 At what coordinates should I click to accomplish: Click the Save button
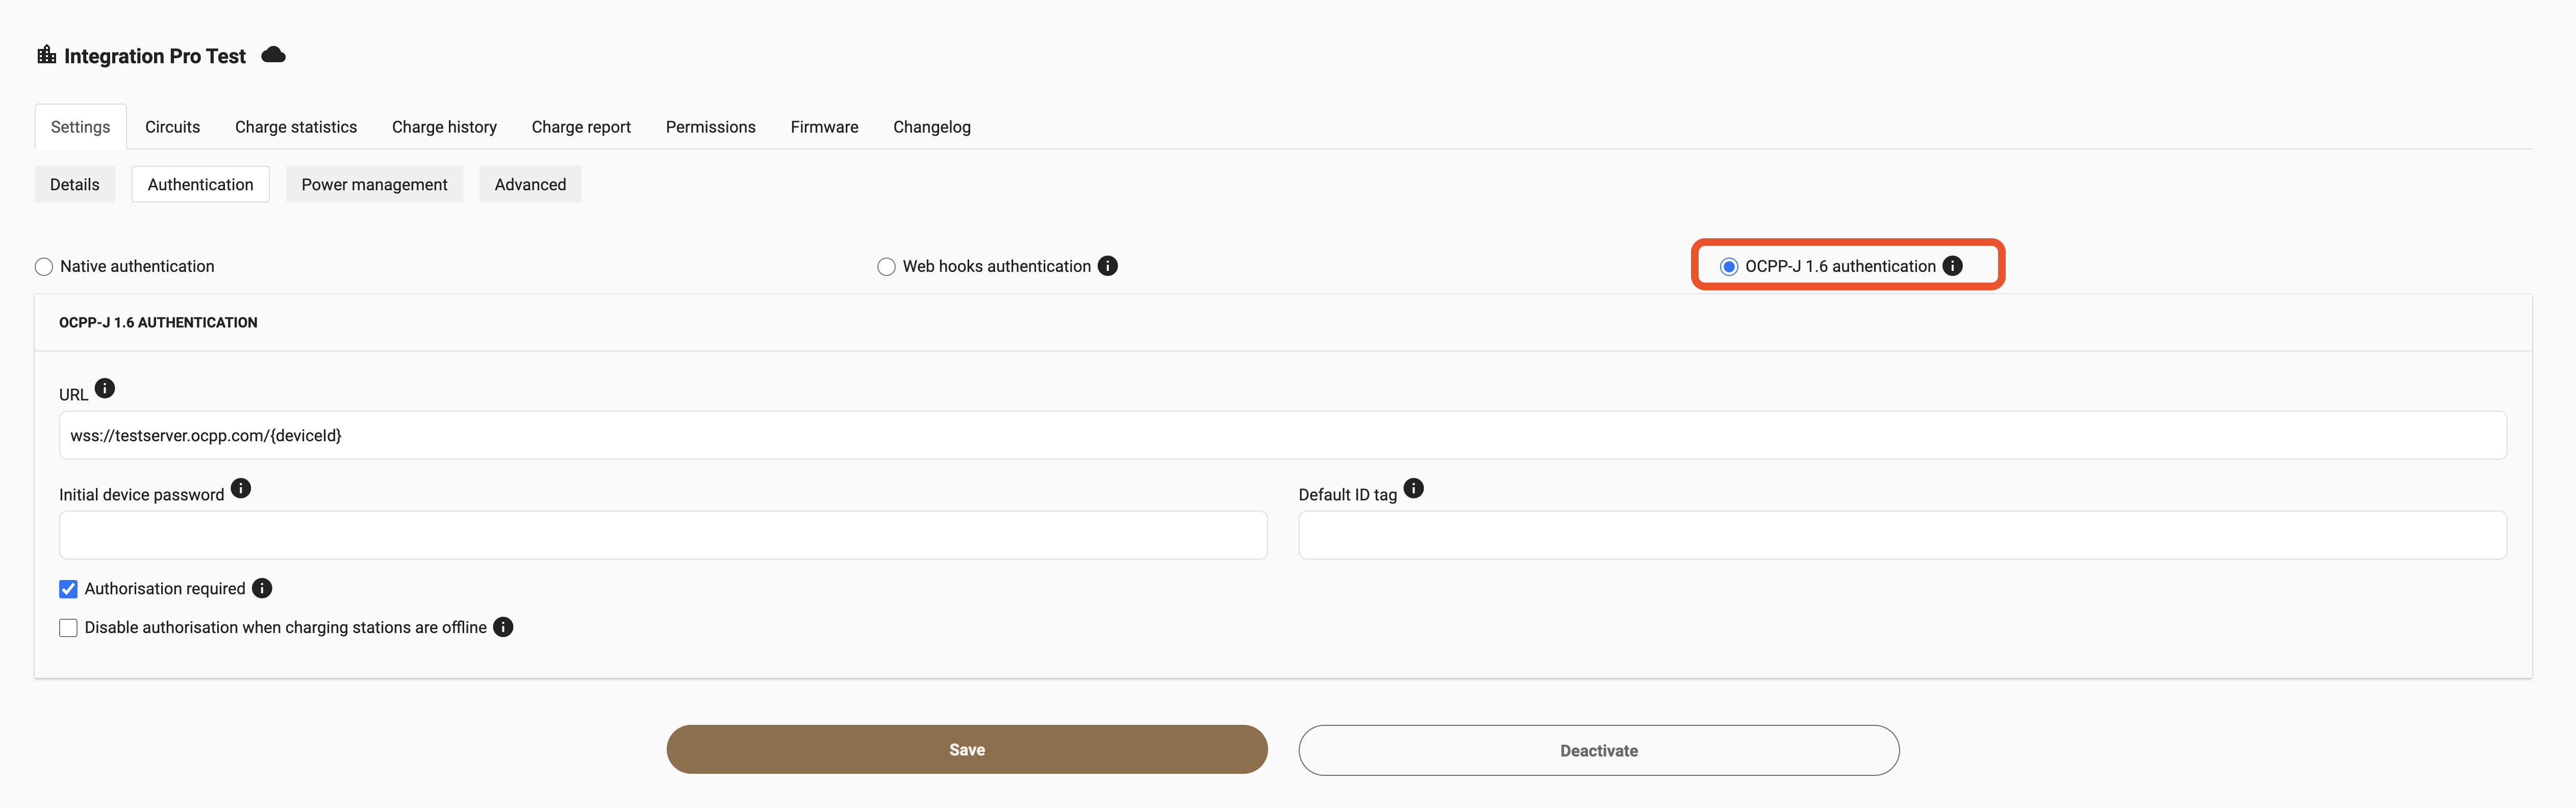tap(967, 750)
